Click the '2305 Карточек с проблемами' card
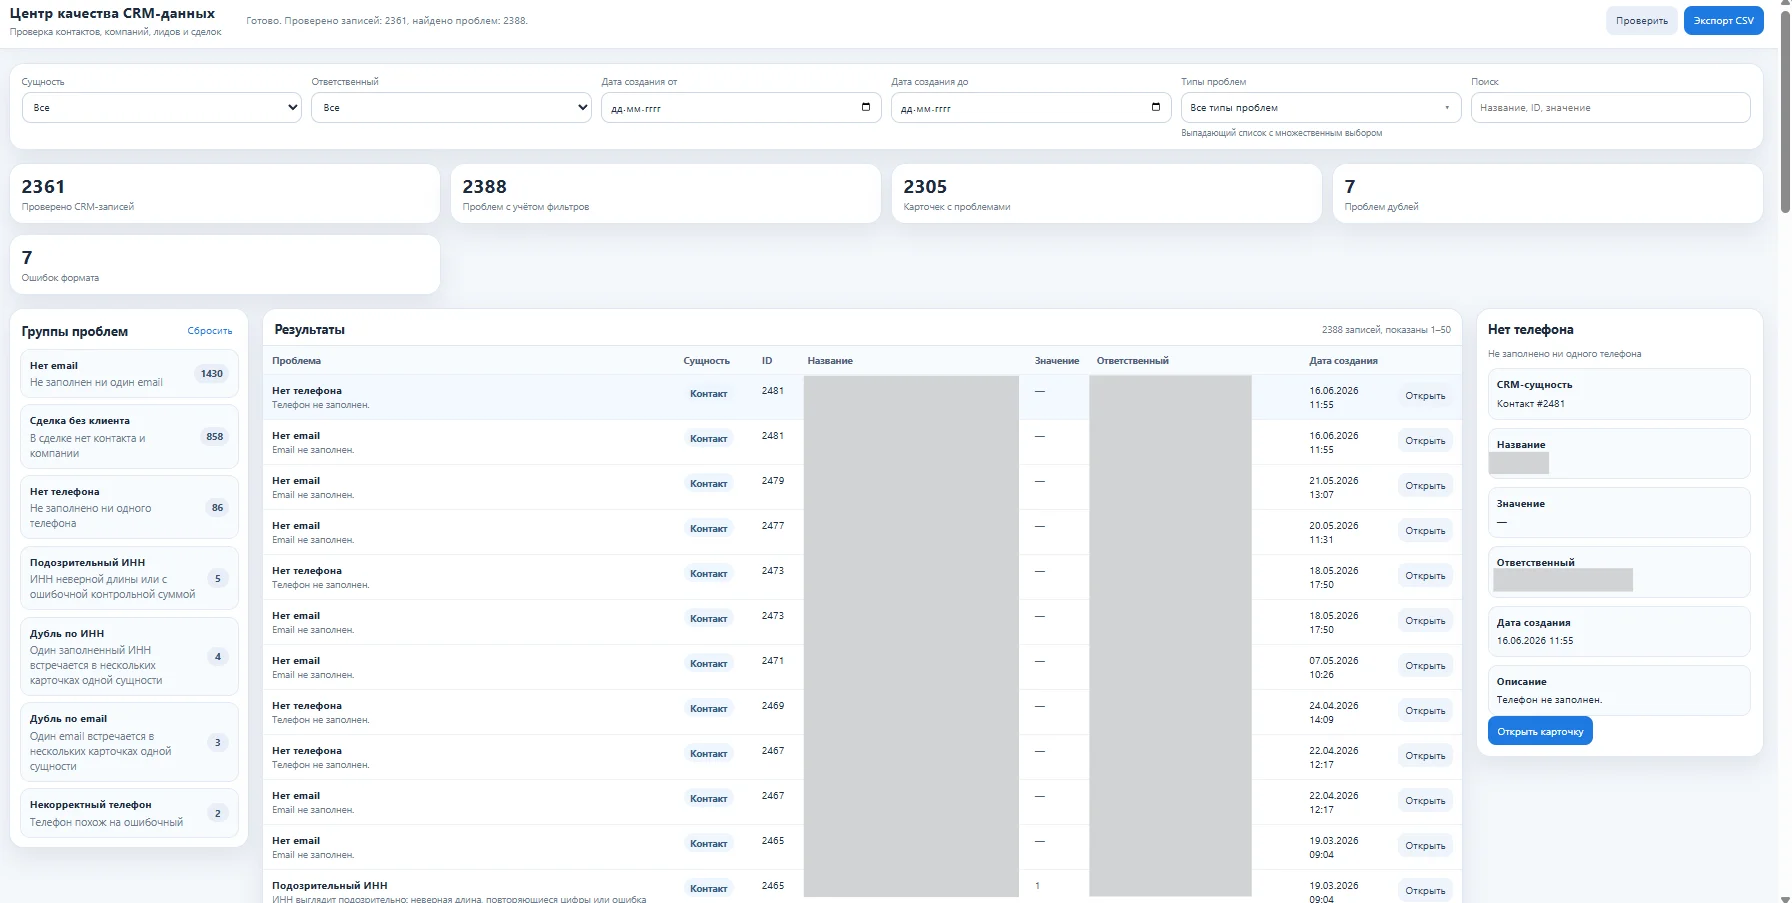1792x903 pixels. click(1106, 194)
